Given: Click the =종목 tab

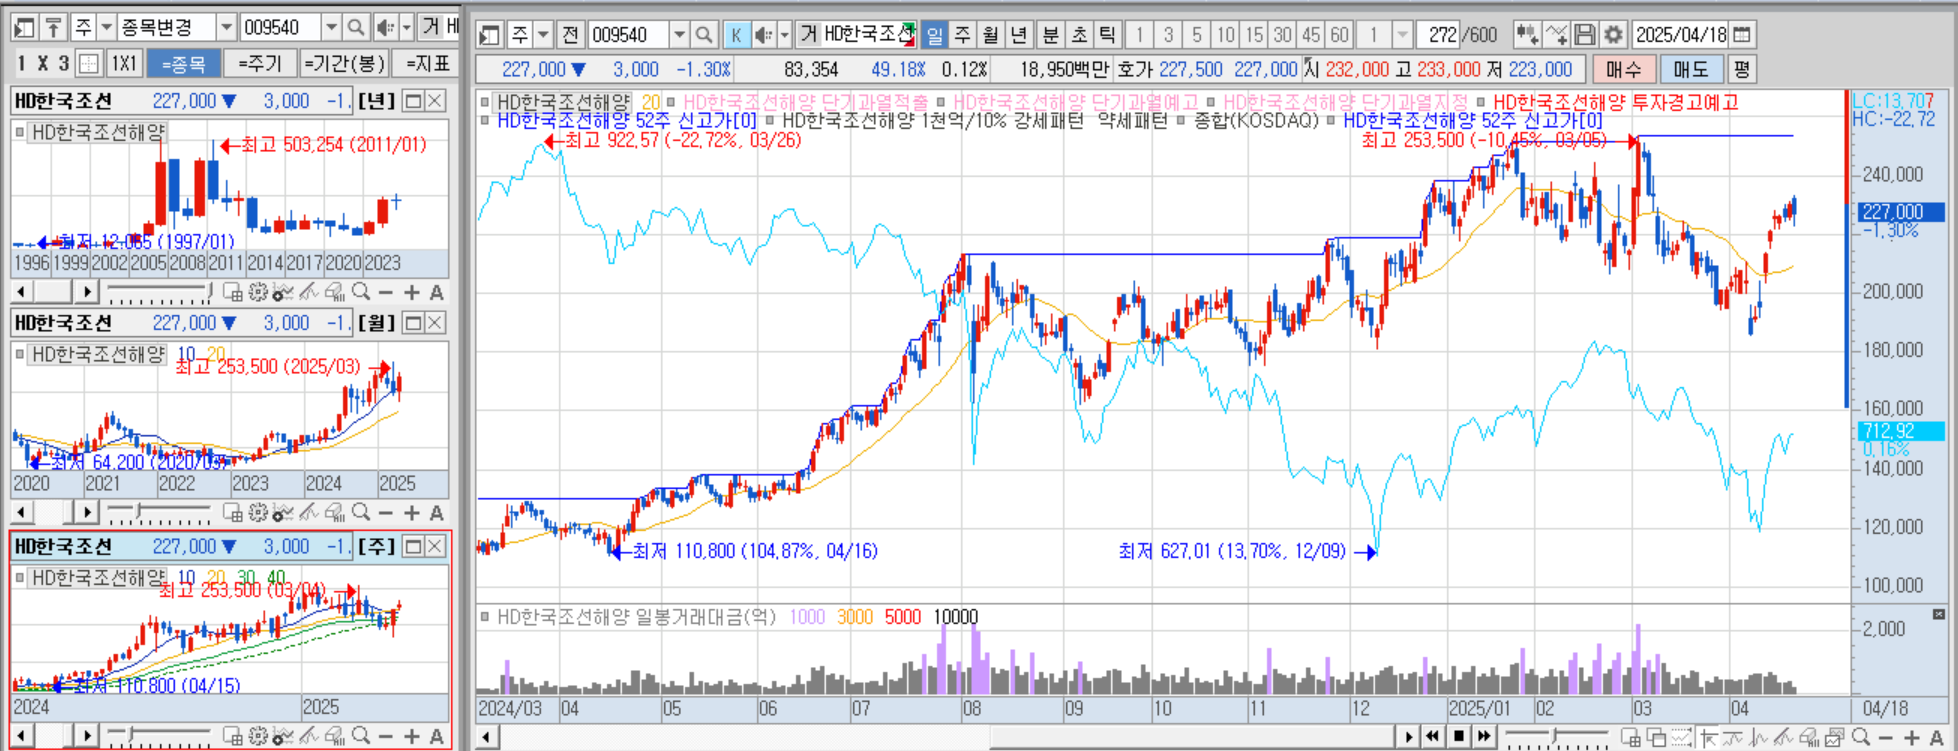Looking at the screenshot, I should coord(183,64).
